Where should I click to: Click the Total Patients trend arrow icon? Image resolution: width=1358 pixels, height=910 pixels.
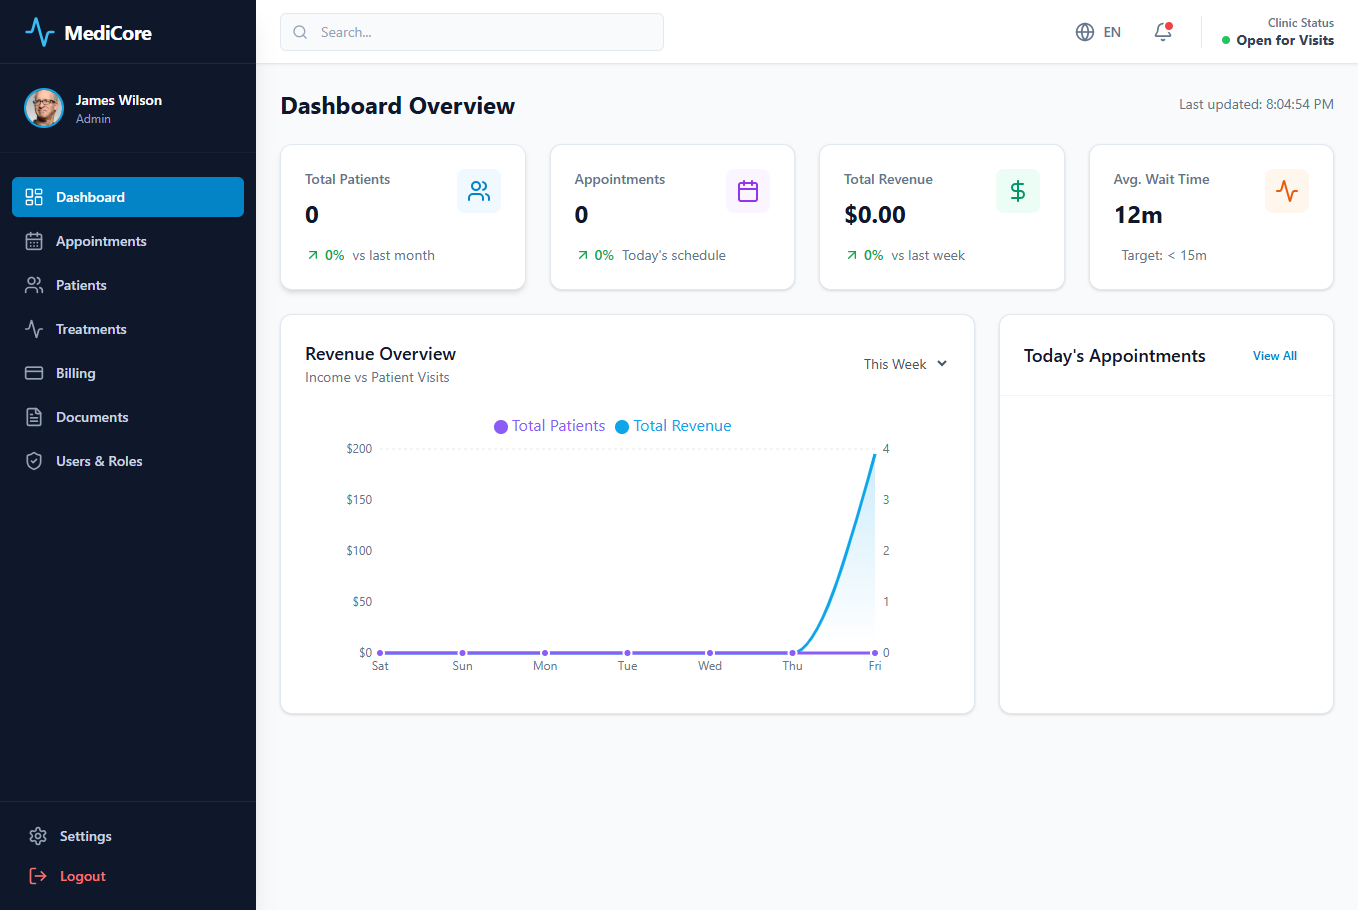(313, 256)
